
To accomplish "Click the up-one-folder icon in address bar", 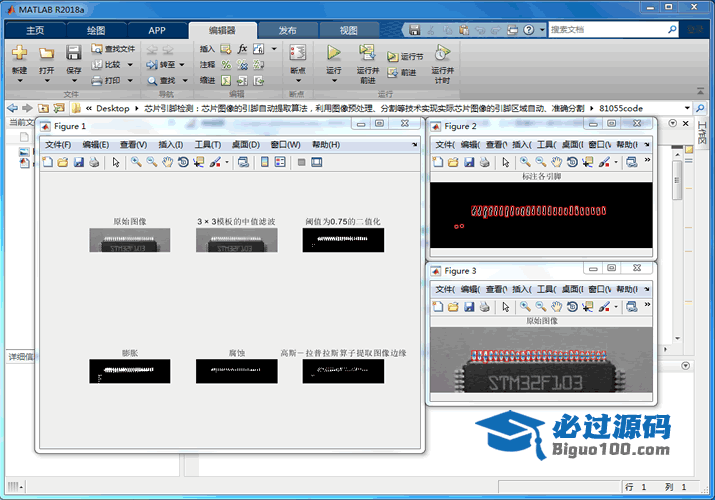I will coord(43,108).
